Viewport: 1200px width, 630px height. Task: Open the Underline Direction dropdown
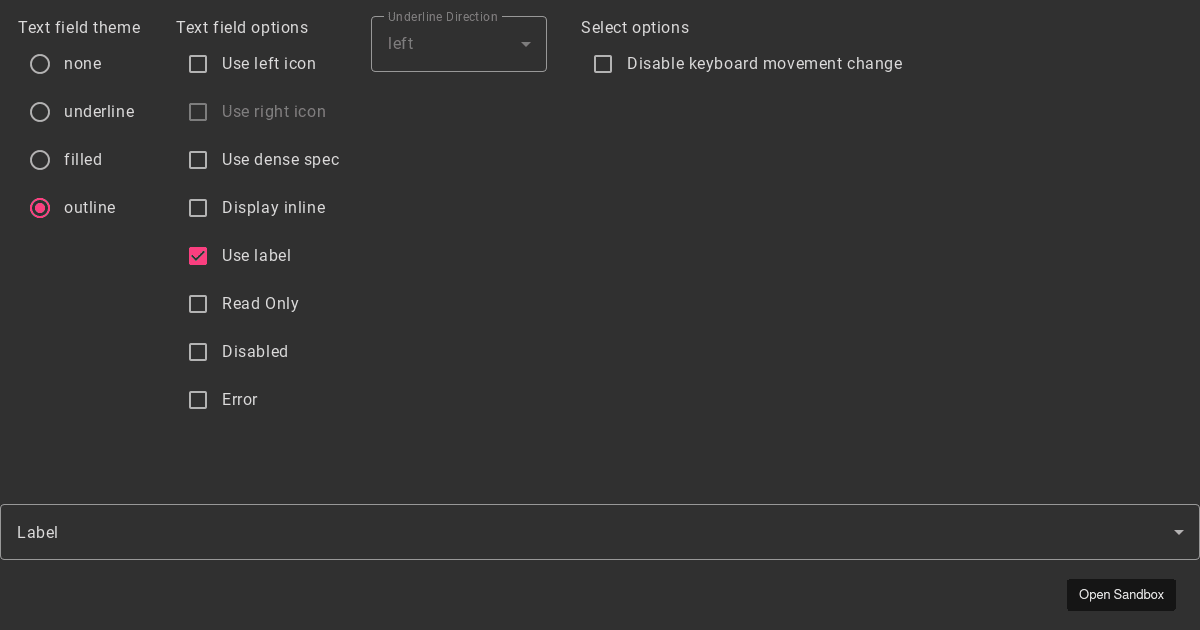coord(459,44)
